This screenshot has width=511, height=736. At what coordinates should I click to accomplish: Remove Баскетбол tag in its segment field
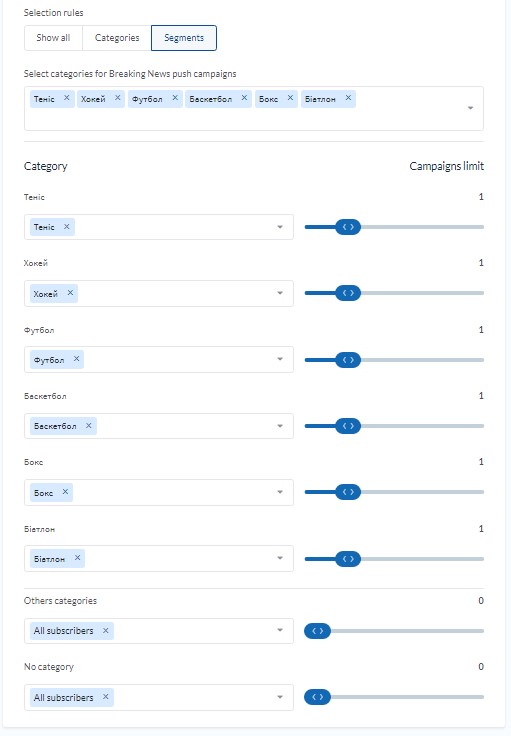click(x=89, y=426)
